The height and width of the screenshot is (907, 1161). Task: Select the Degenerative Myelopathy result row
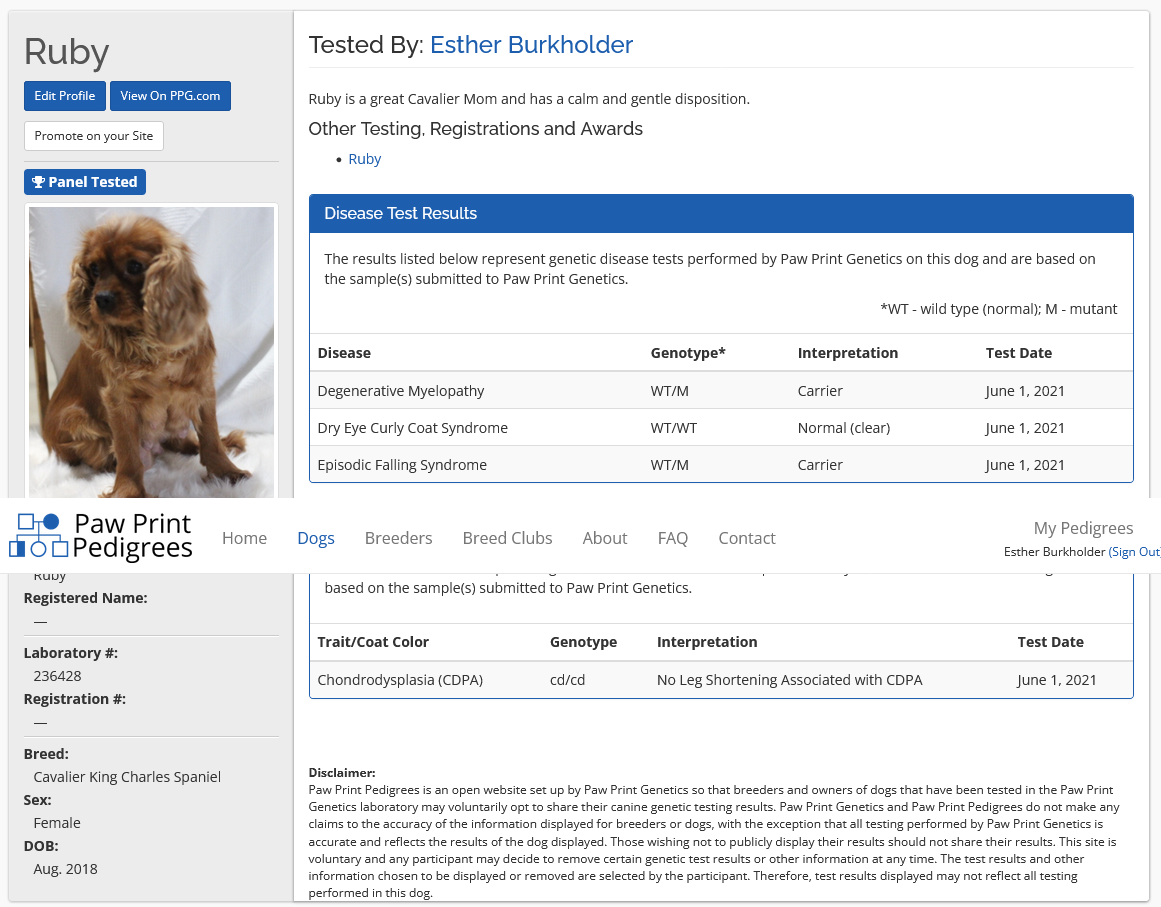click(720, 391)
